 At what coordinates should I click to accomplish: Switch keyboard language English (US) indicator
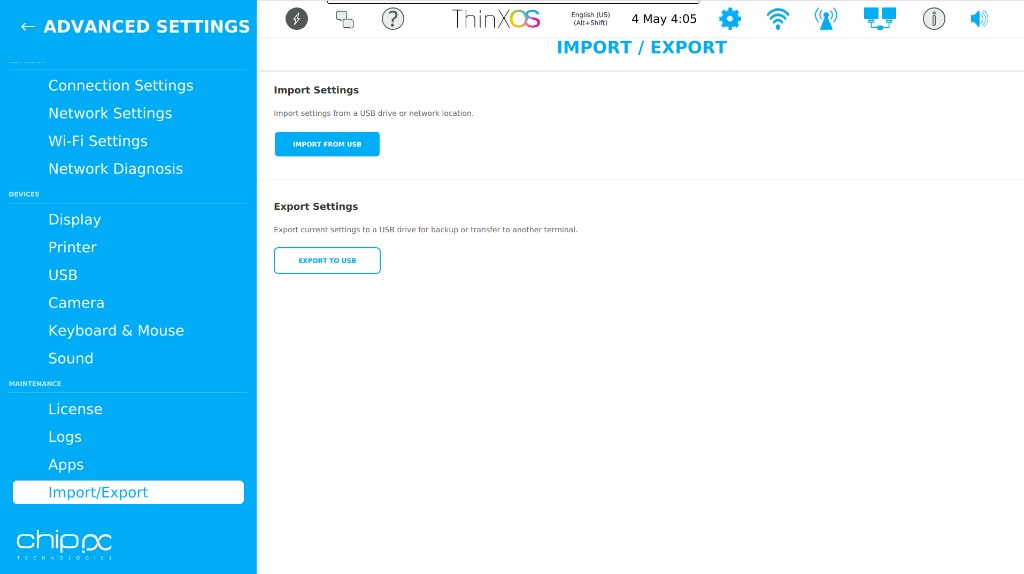tap(590, 18)
